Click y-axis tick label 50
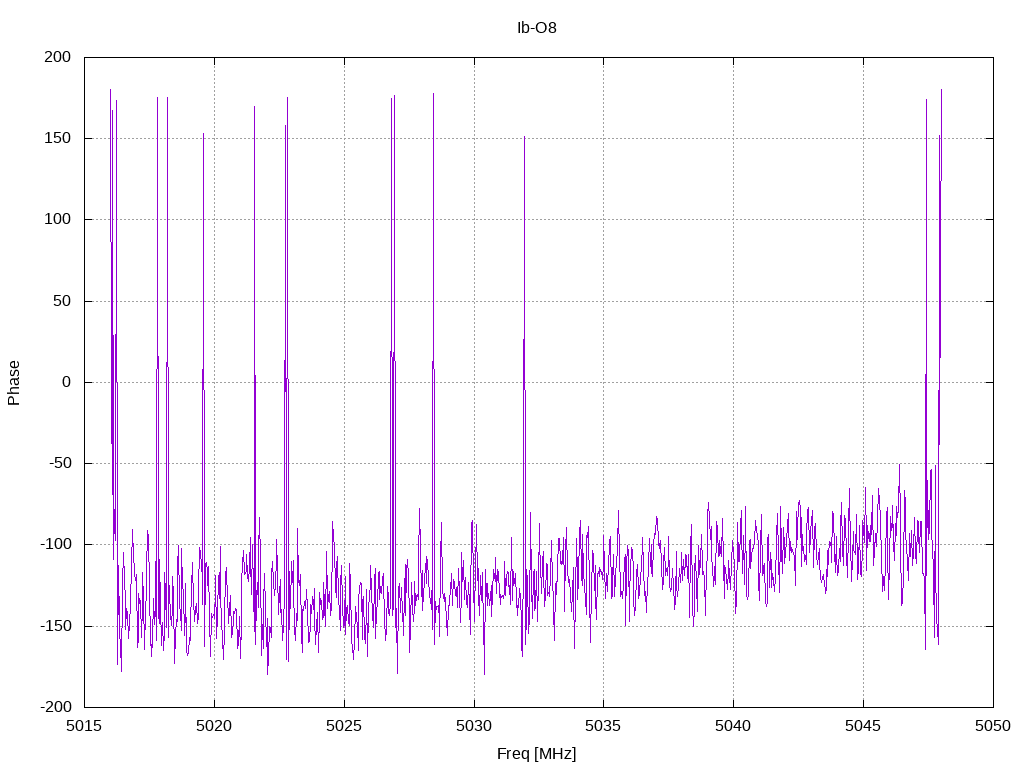The image size is (1024, 768). coord(62,301)
